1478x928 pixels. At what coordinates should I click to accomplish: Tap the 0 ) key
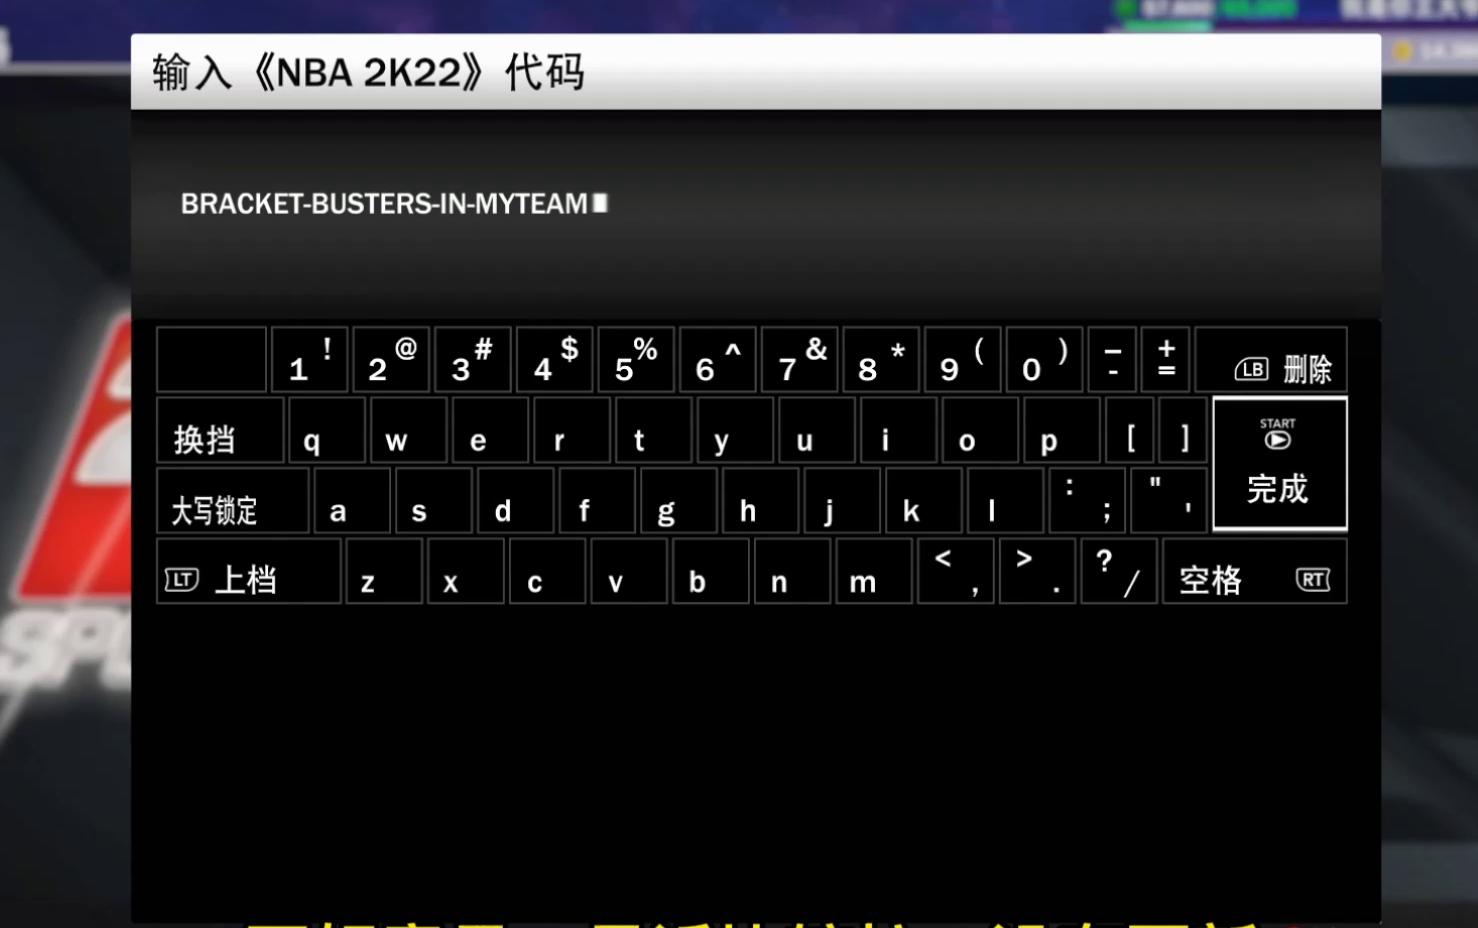click(1044, 360)
